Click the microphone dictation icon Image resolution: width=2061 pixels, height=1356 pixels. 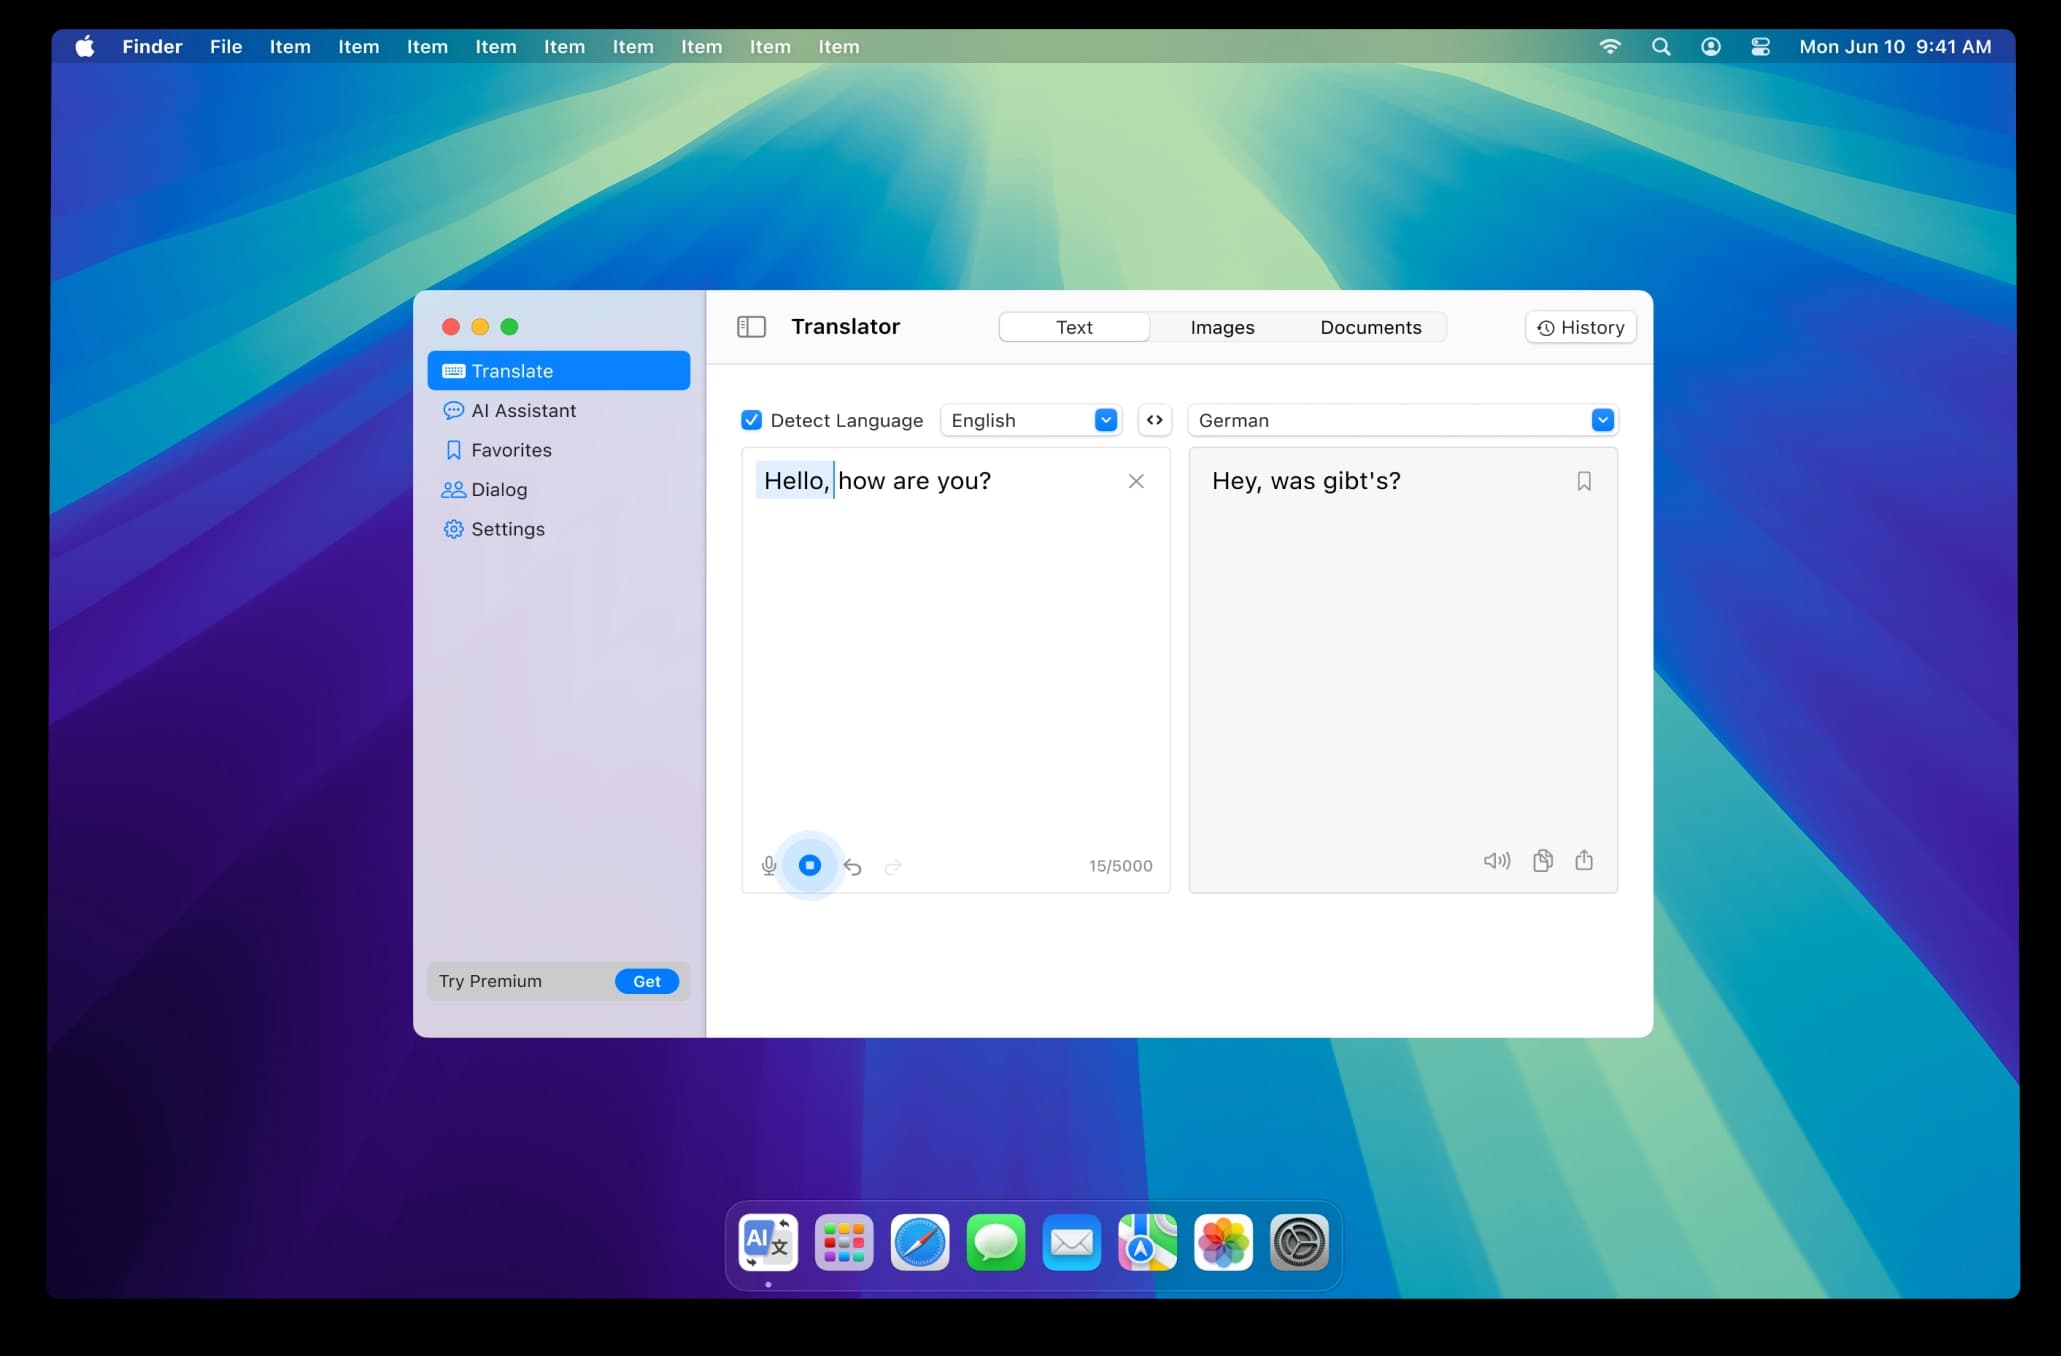pyautogui.click(x=768, y=866)
